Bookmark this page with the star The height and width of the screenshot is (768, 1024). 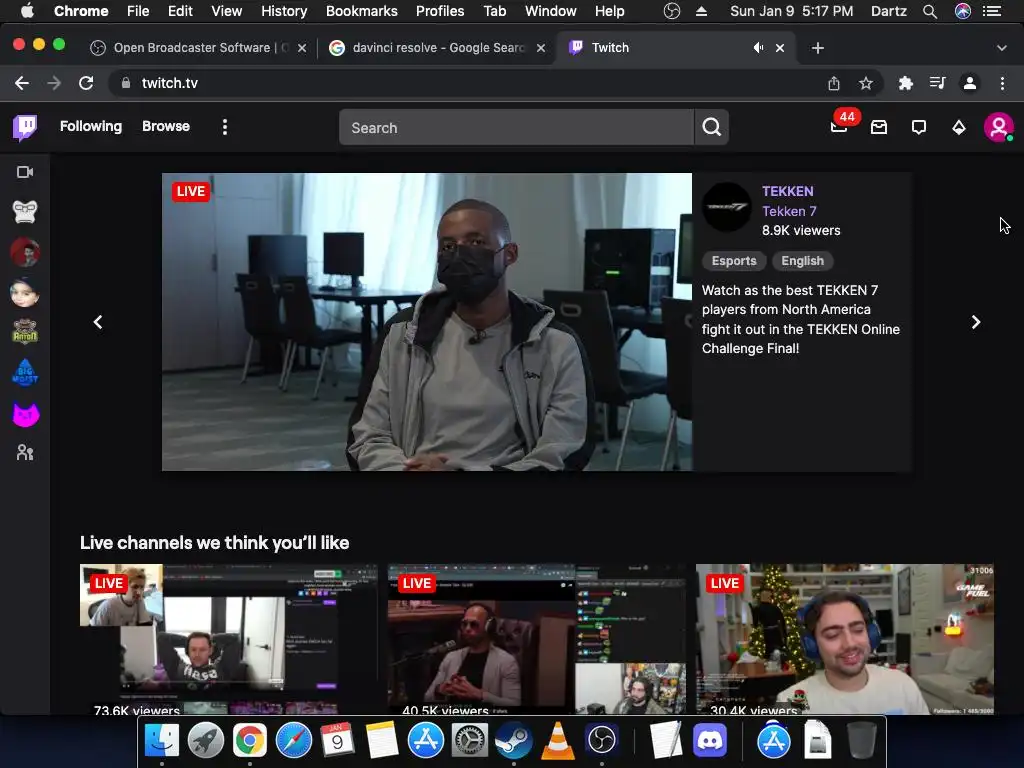866,83
